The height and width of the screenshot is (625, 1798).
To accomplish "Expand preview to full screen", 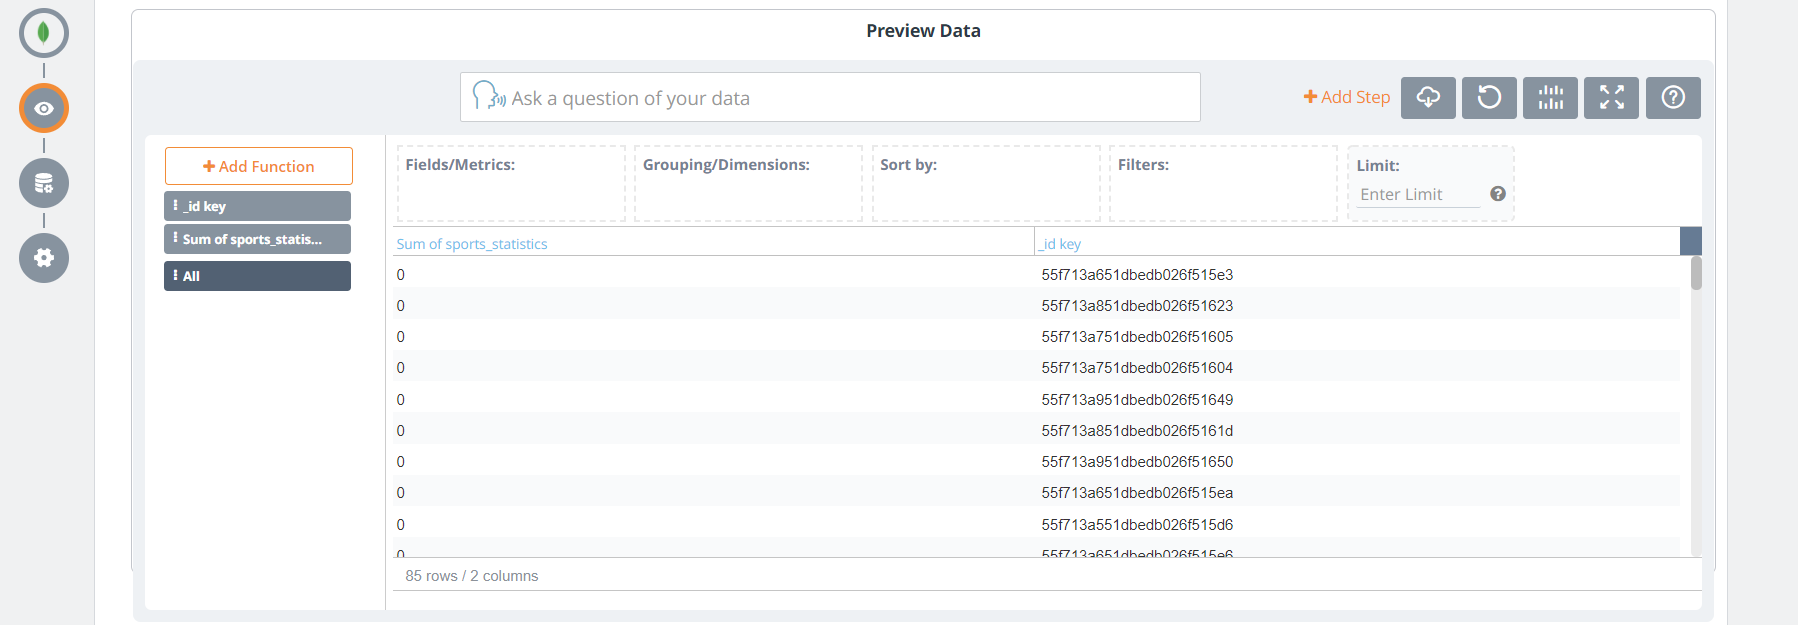I will [x=1611, y=98].
